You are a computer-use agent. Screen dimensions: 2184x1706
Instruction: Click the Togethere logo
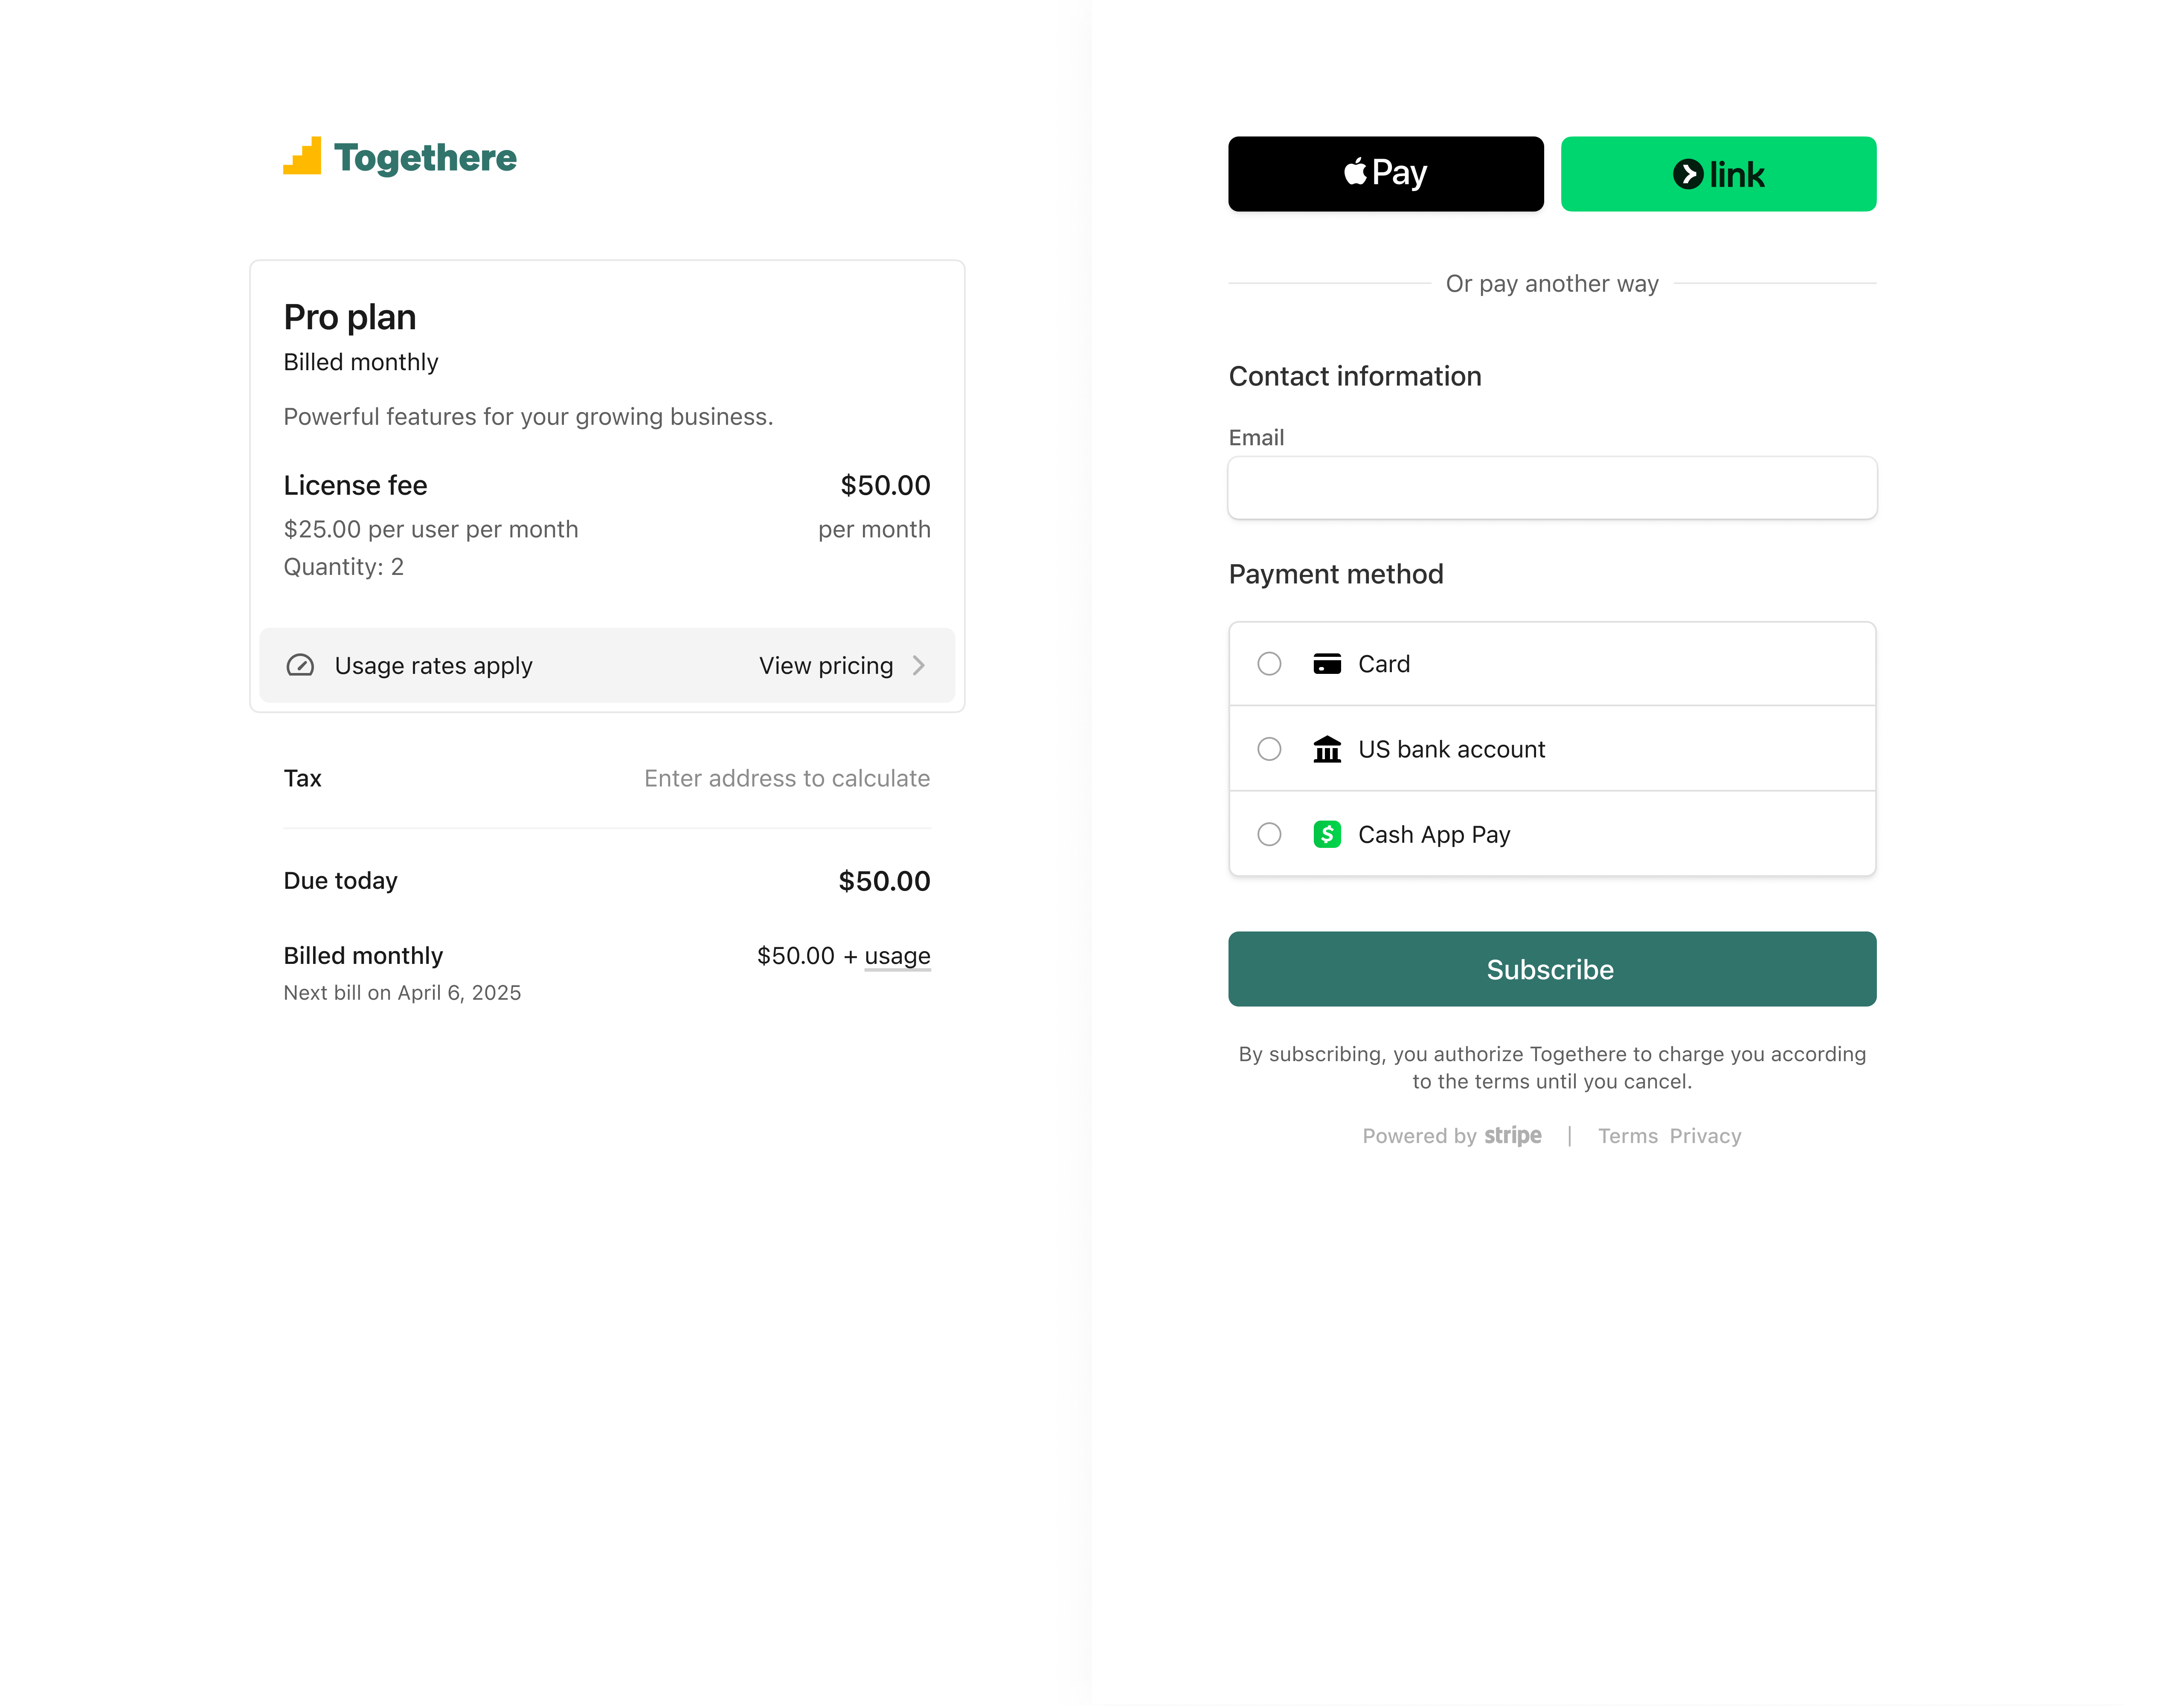(399, 157)
